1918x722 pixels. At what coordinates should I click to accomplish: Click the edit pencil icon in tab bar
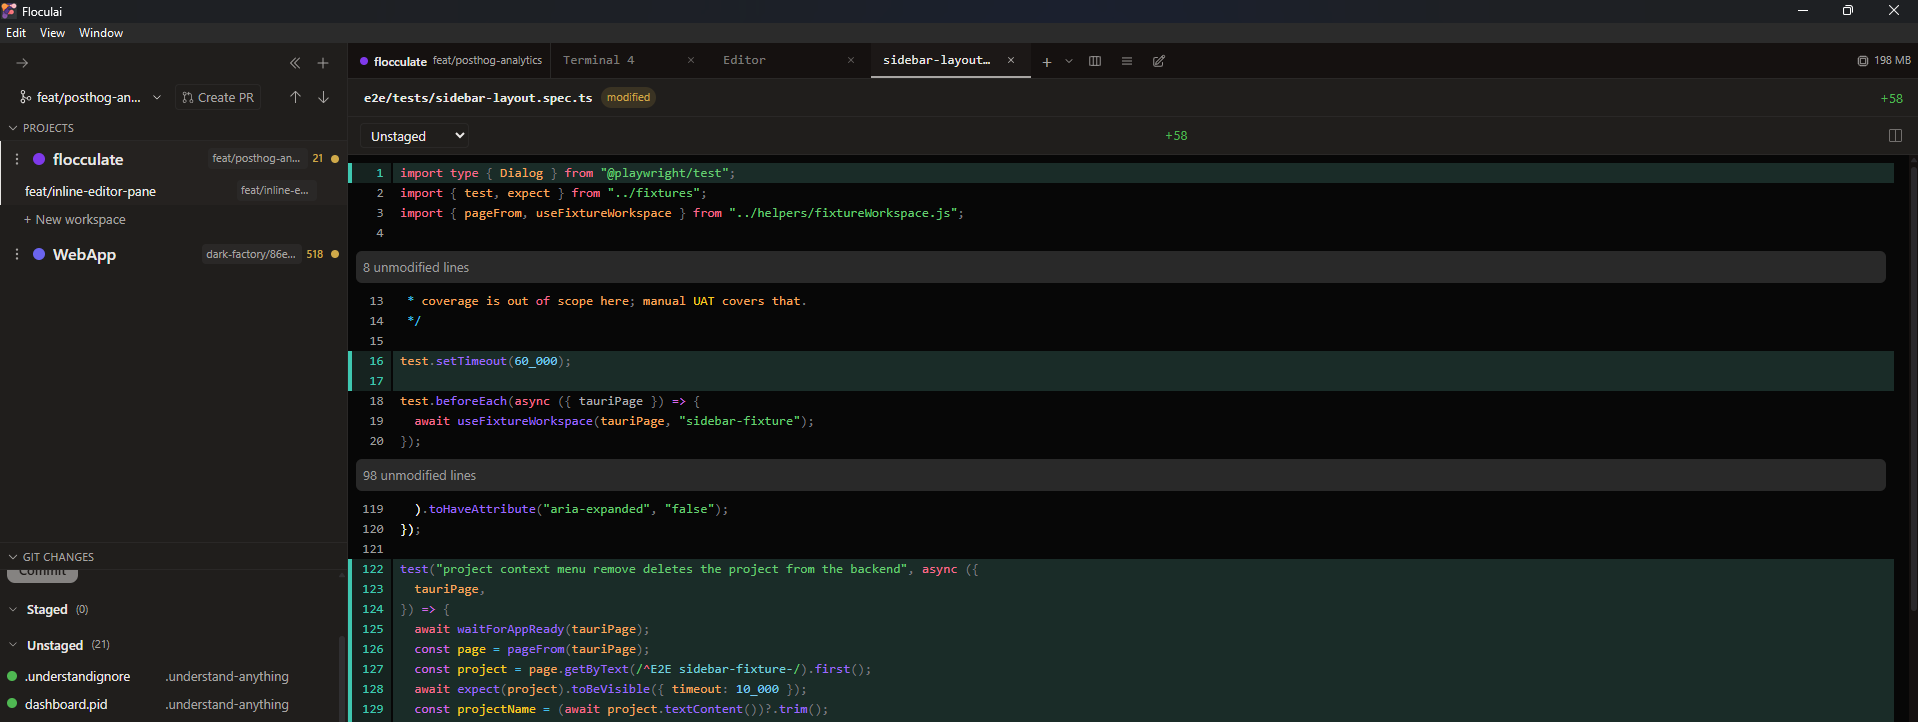1159,61
